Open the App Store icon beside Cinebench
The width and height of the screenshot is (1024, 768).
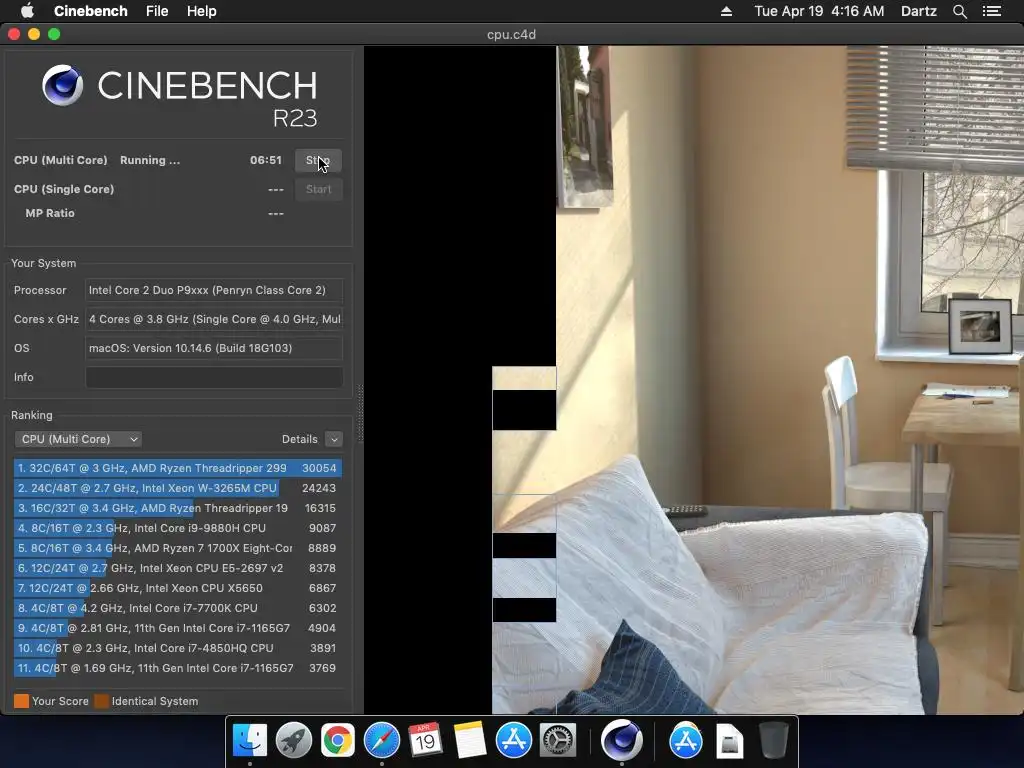[685, 741]
